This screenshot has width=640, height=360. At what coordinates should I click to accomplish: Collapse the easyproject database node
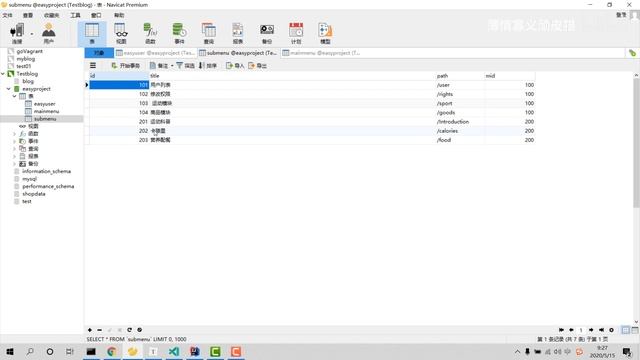pos(9,89)
